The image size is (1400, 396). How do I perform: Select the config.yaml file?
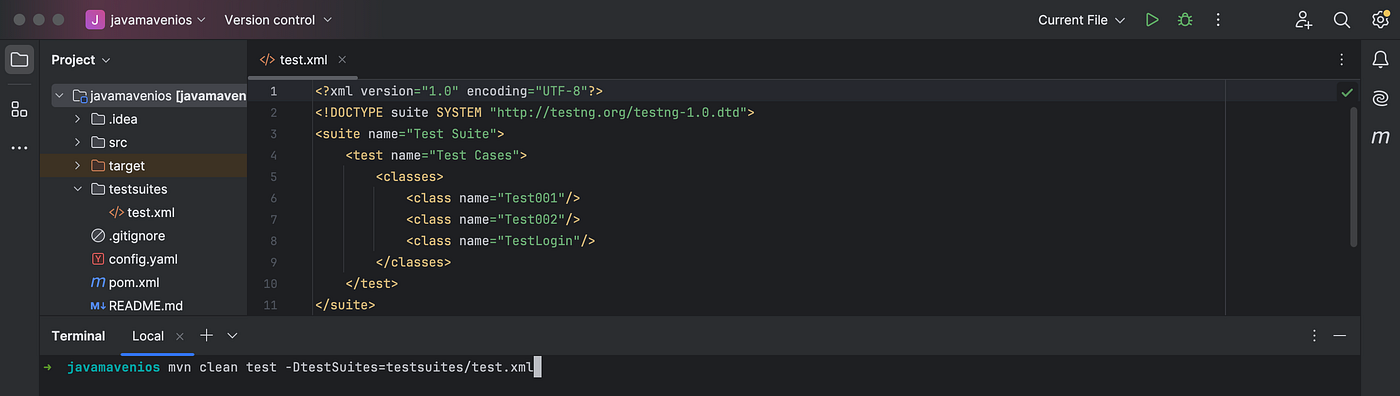point(144,259)
